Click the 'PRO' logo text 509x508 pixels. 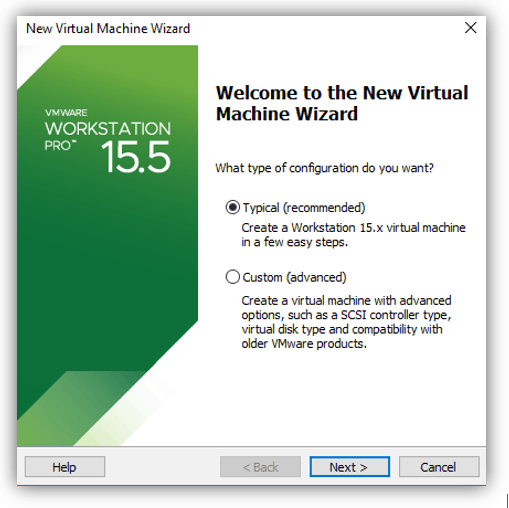[x=61, y=146]
